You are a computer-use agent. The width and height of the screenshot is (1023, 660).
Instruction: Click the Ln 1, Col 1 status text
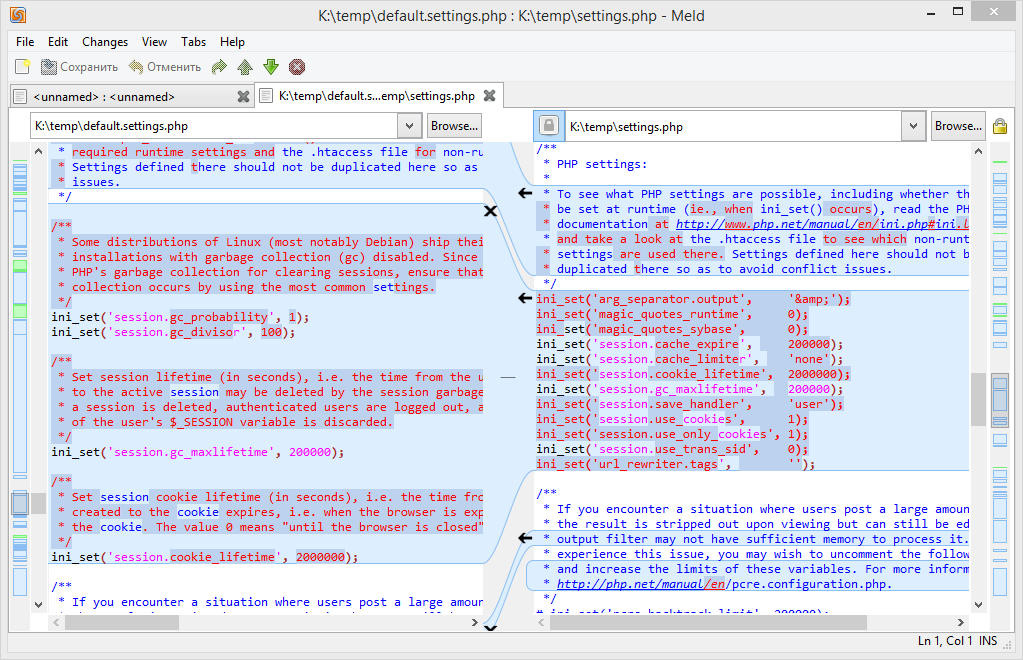945,641
